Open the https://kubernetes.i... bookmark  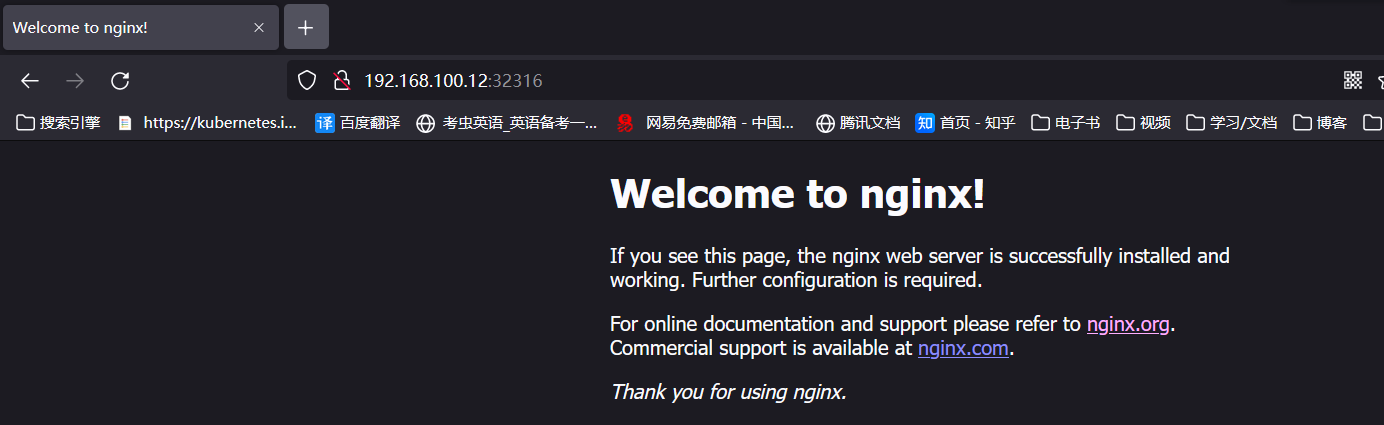(x=208, y=123)
